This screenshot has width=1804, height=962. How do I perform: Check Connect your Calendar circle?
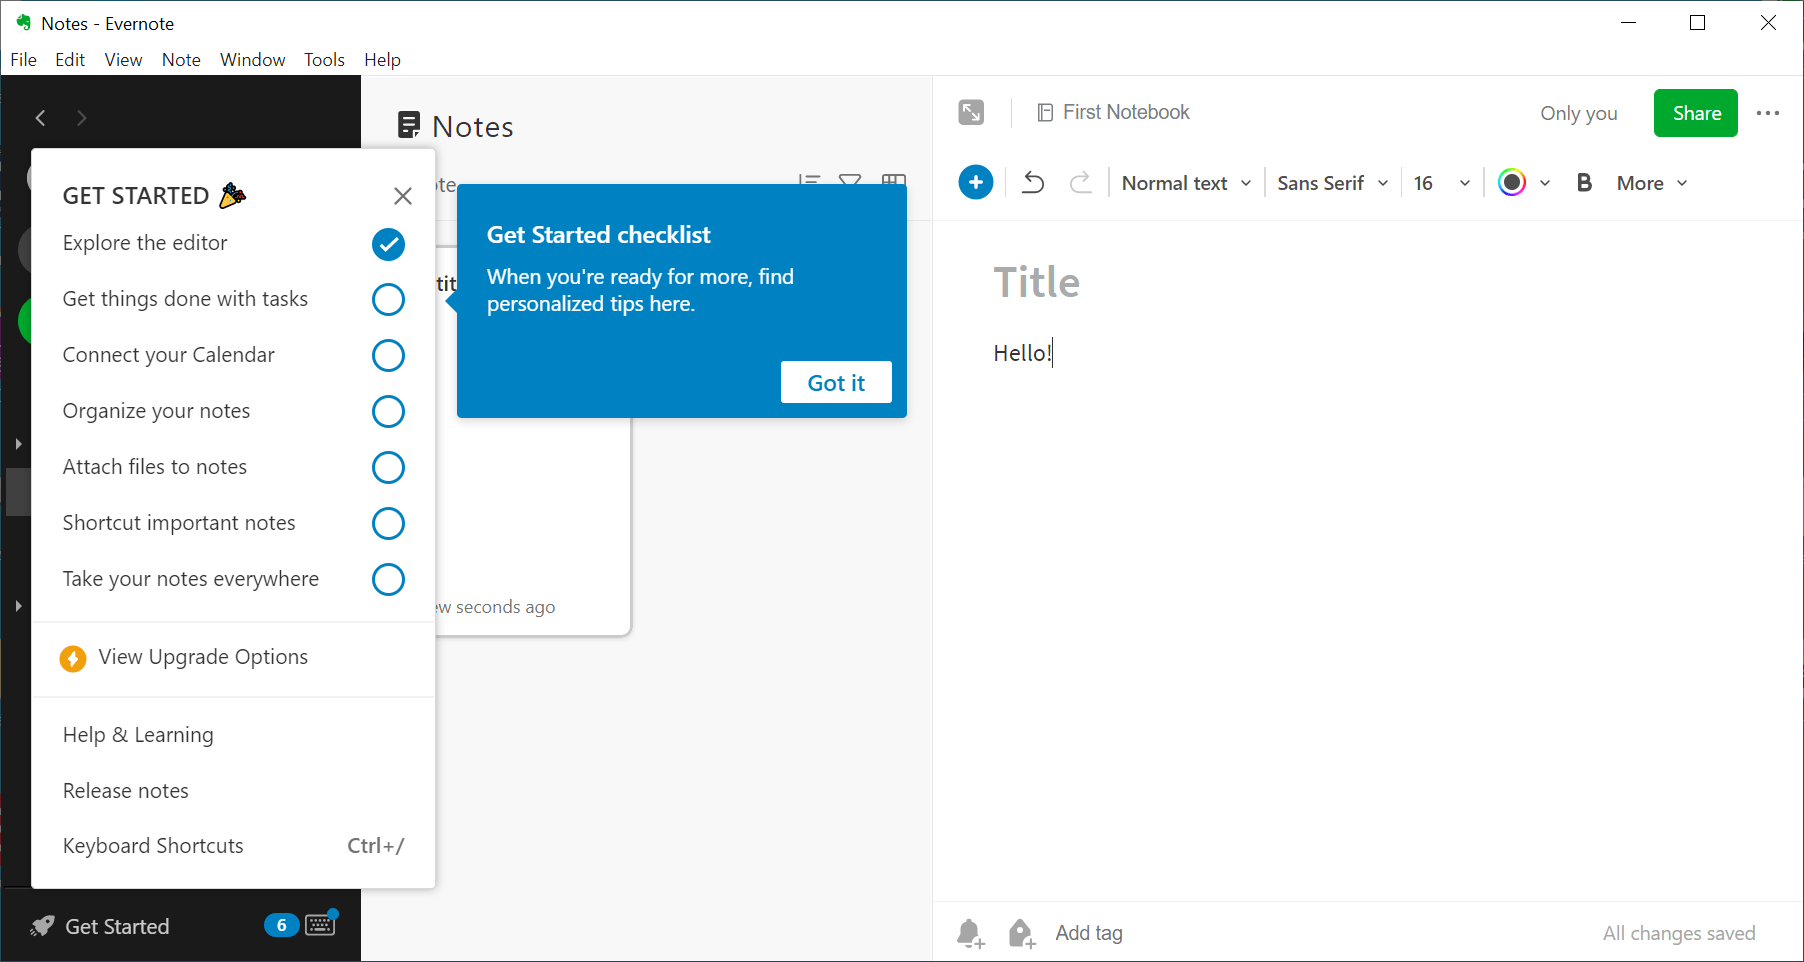click(x=388, y=355)
